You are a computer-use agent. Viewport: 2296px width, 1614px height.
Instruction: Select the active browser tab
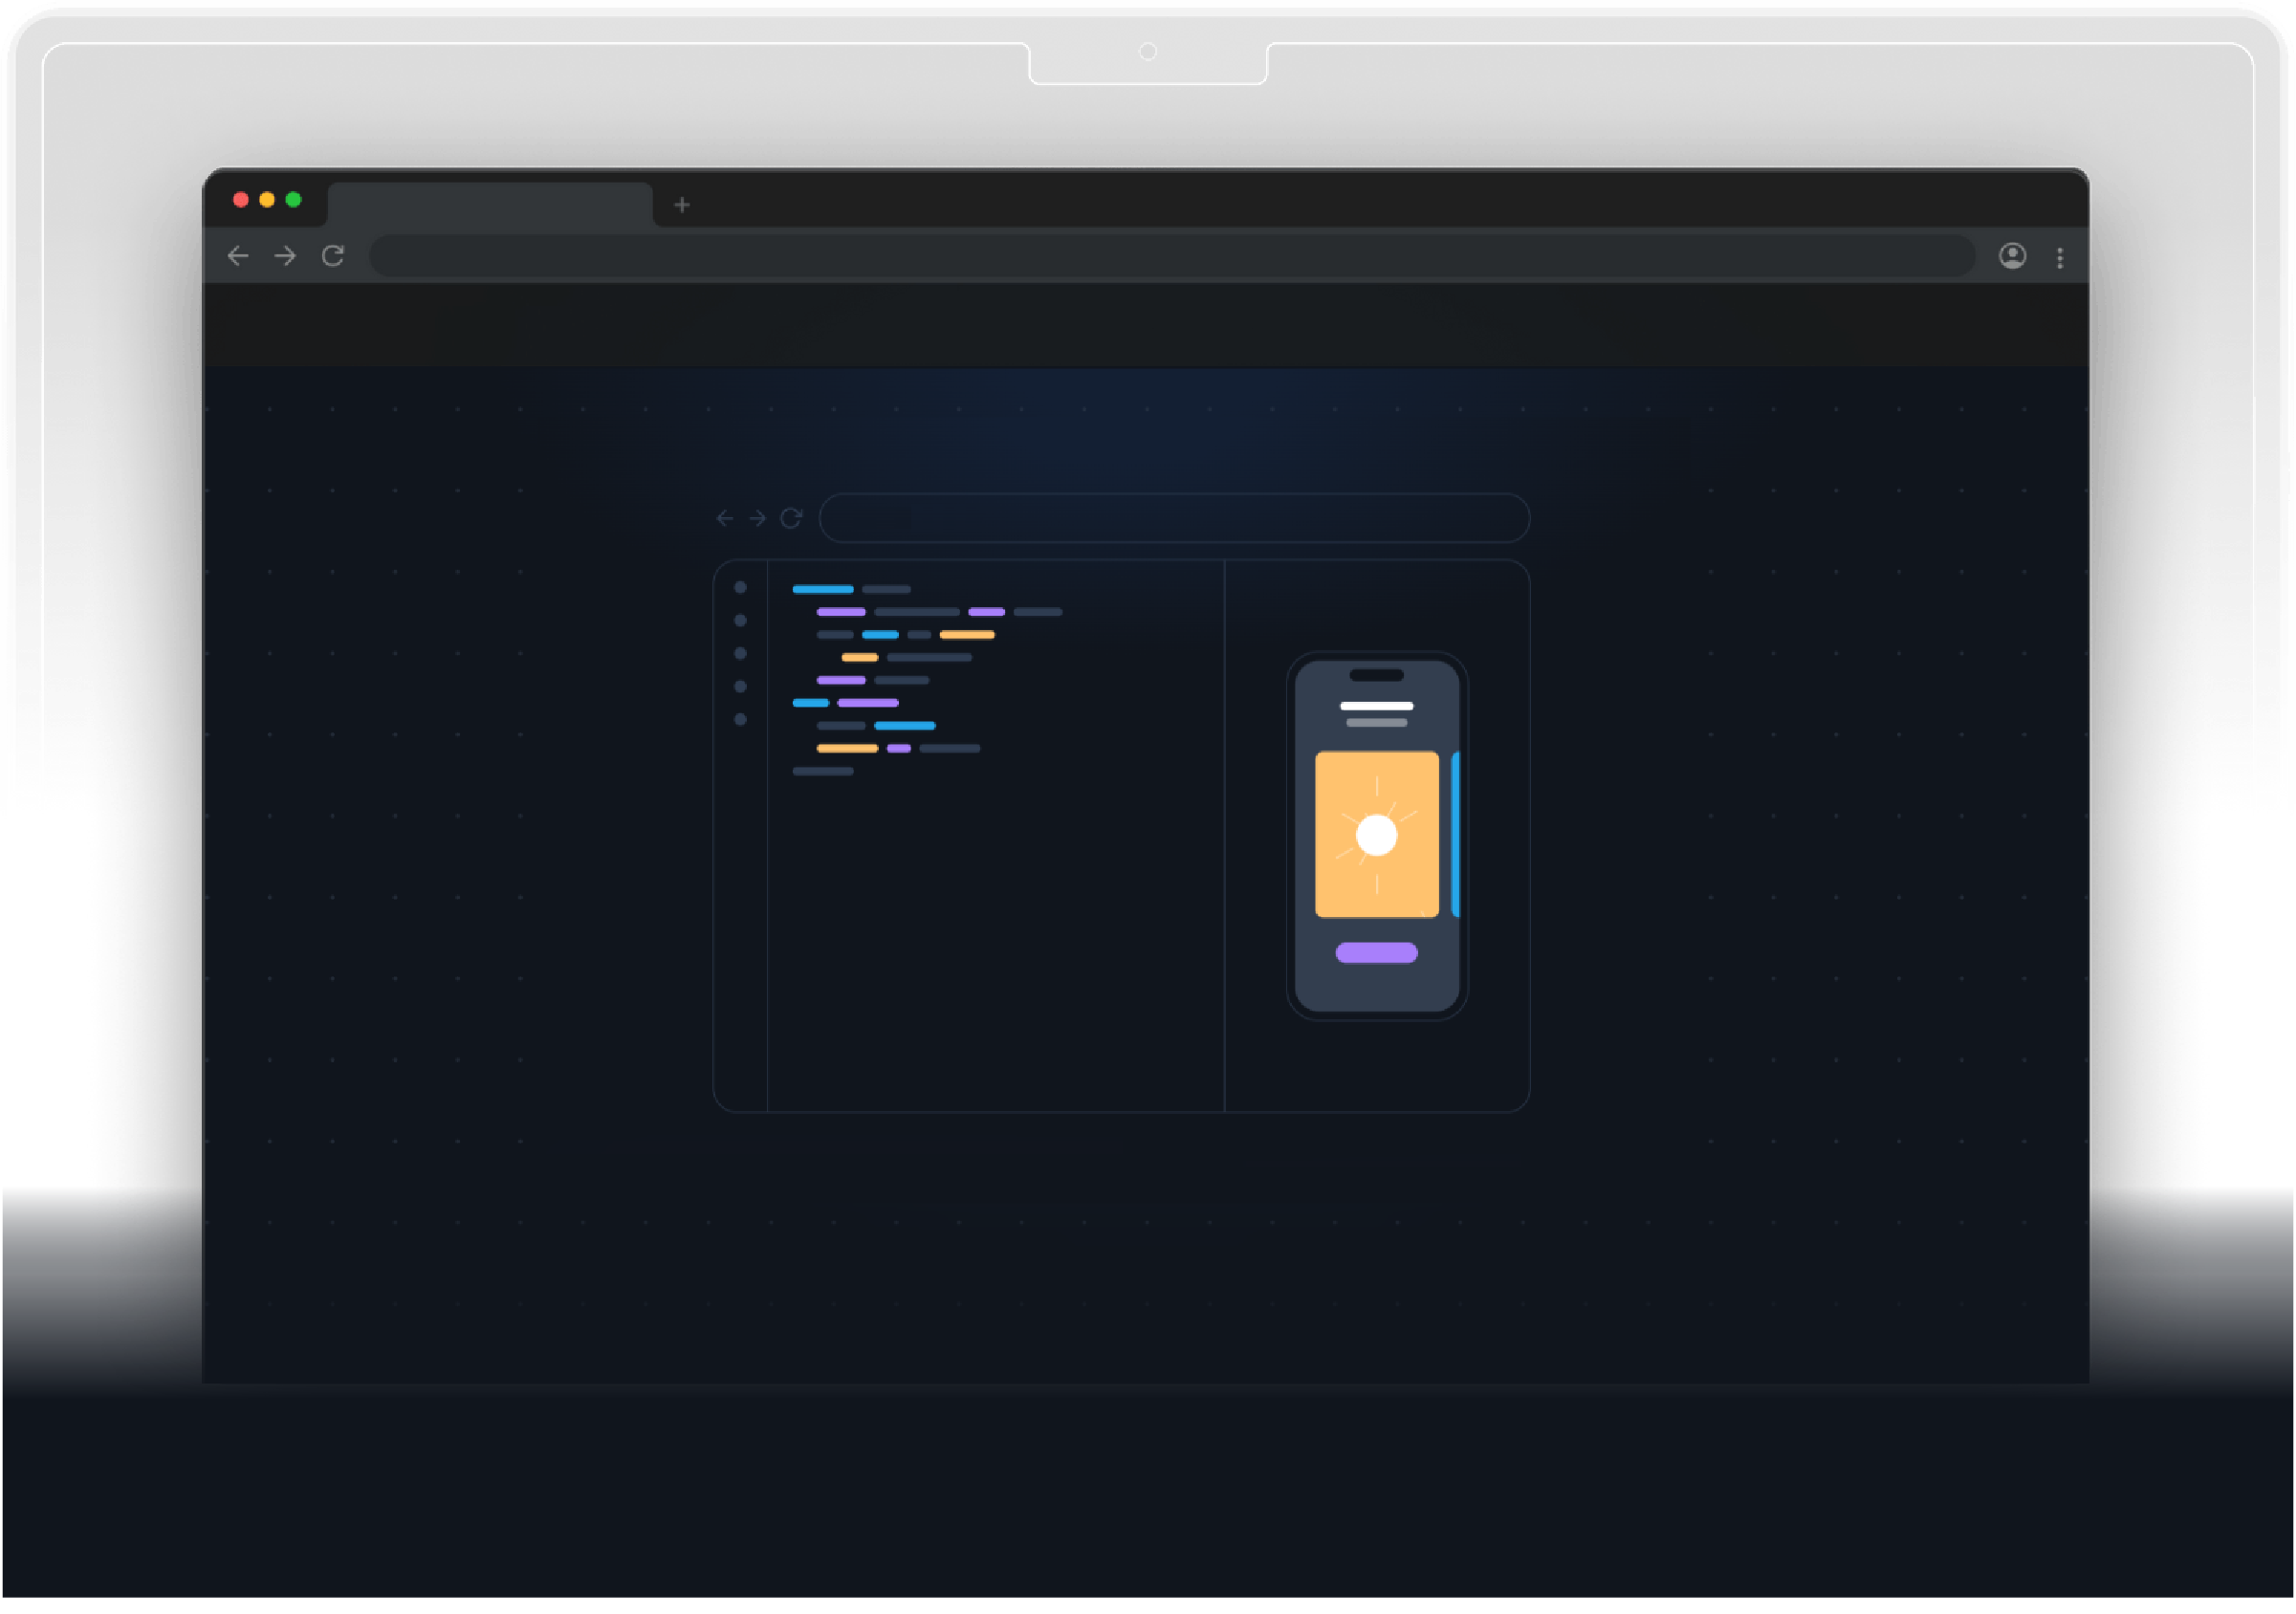point(490,204)
